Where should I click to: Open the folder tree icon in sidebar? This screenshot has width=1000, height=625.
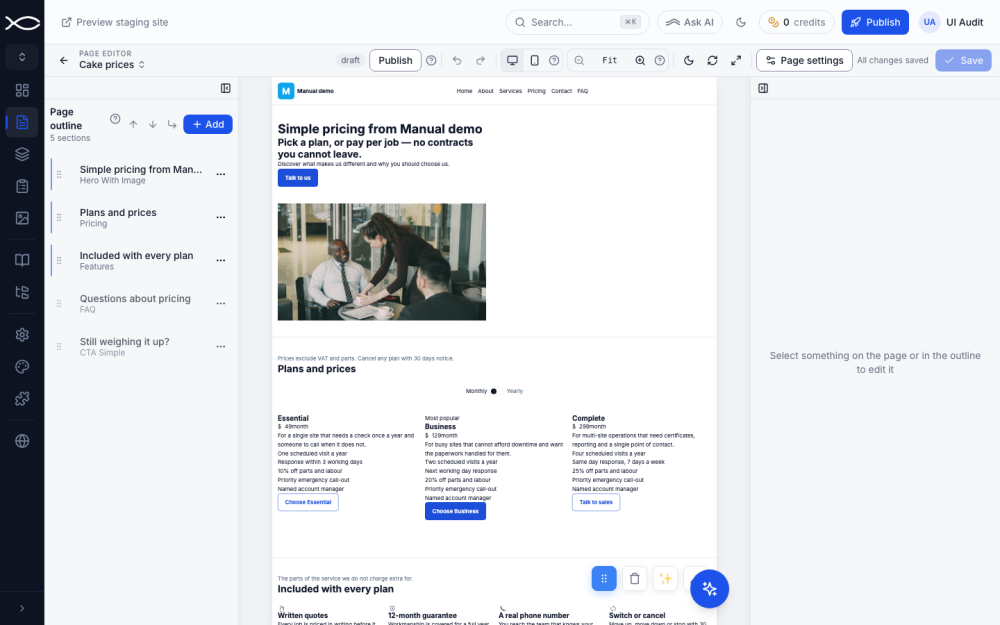point(22,292)
